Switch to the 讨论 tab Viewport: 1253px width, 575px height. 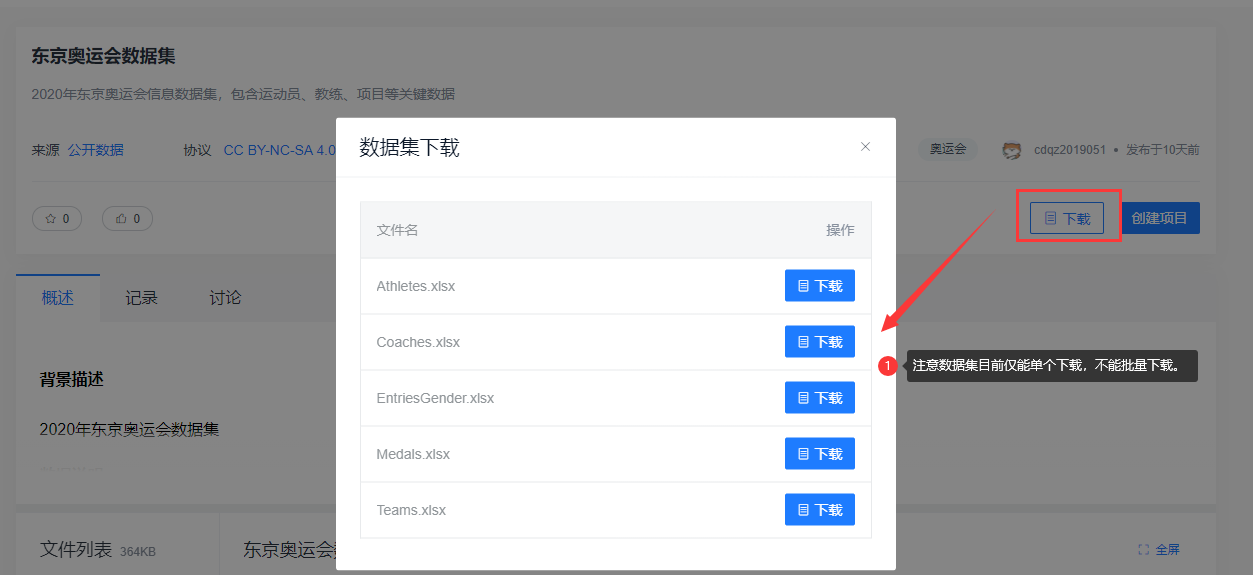pos(225,298)
